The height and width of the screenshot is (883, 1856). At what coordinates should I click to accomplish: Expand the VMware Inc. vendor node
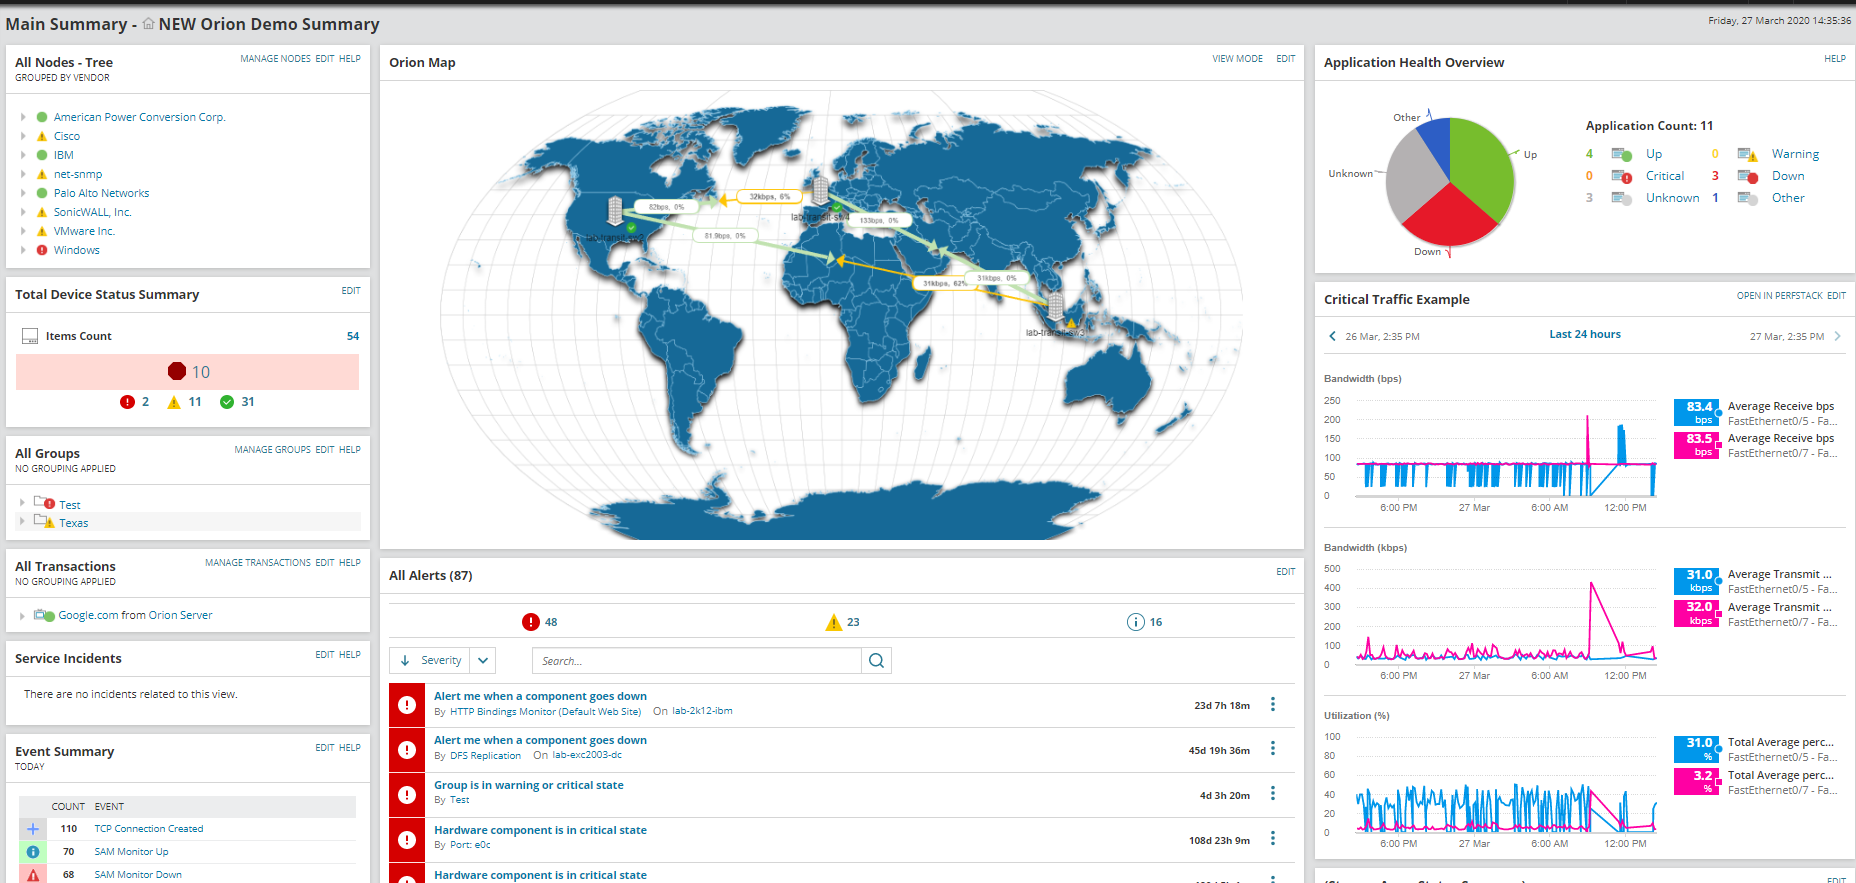(23, 231)
